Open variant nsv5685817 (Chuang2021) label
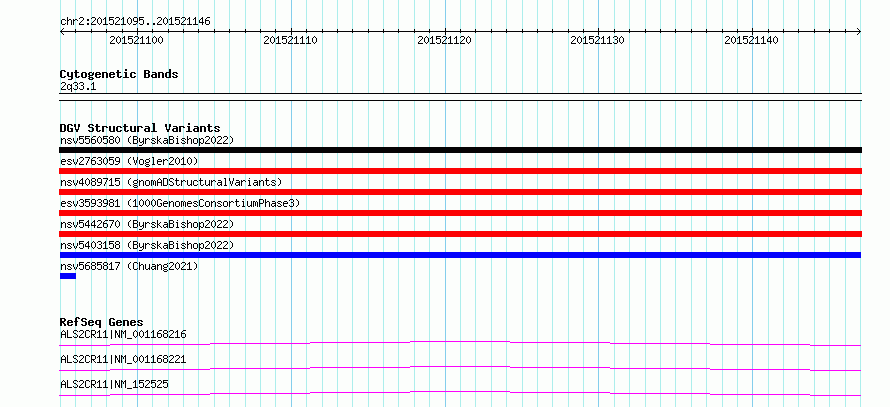This screenshot has width=890, height=407. 129,266
